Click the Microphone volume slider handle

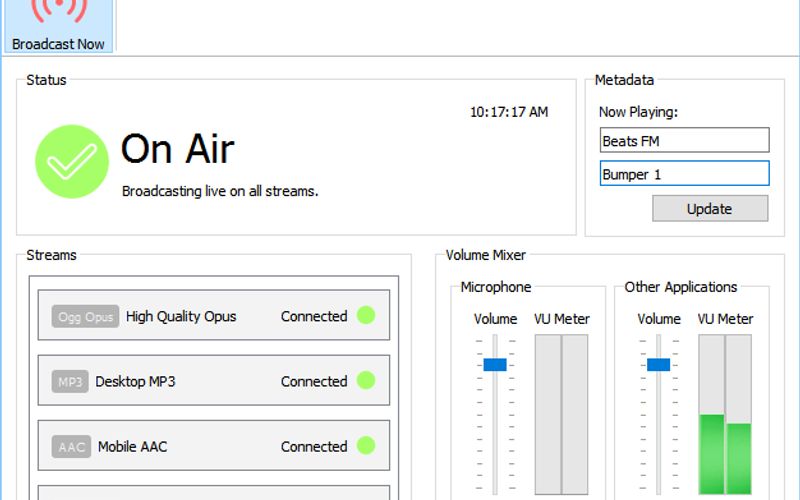(495, 364)
